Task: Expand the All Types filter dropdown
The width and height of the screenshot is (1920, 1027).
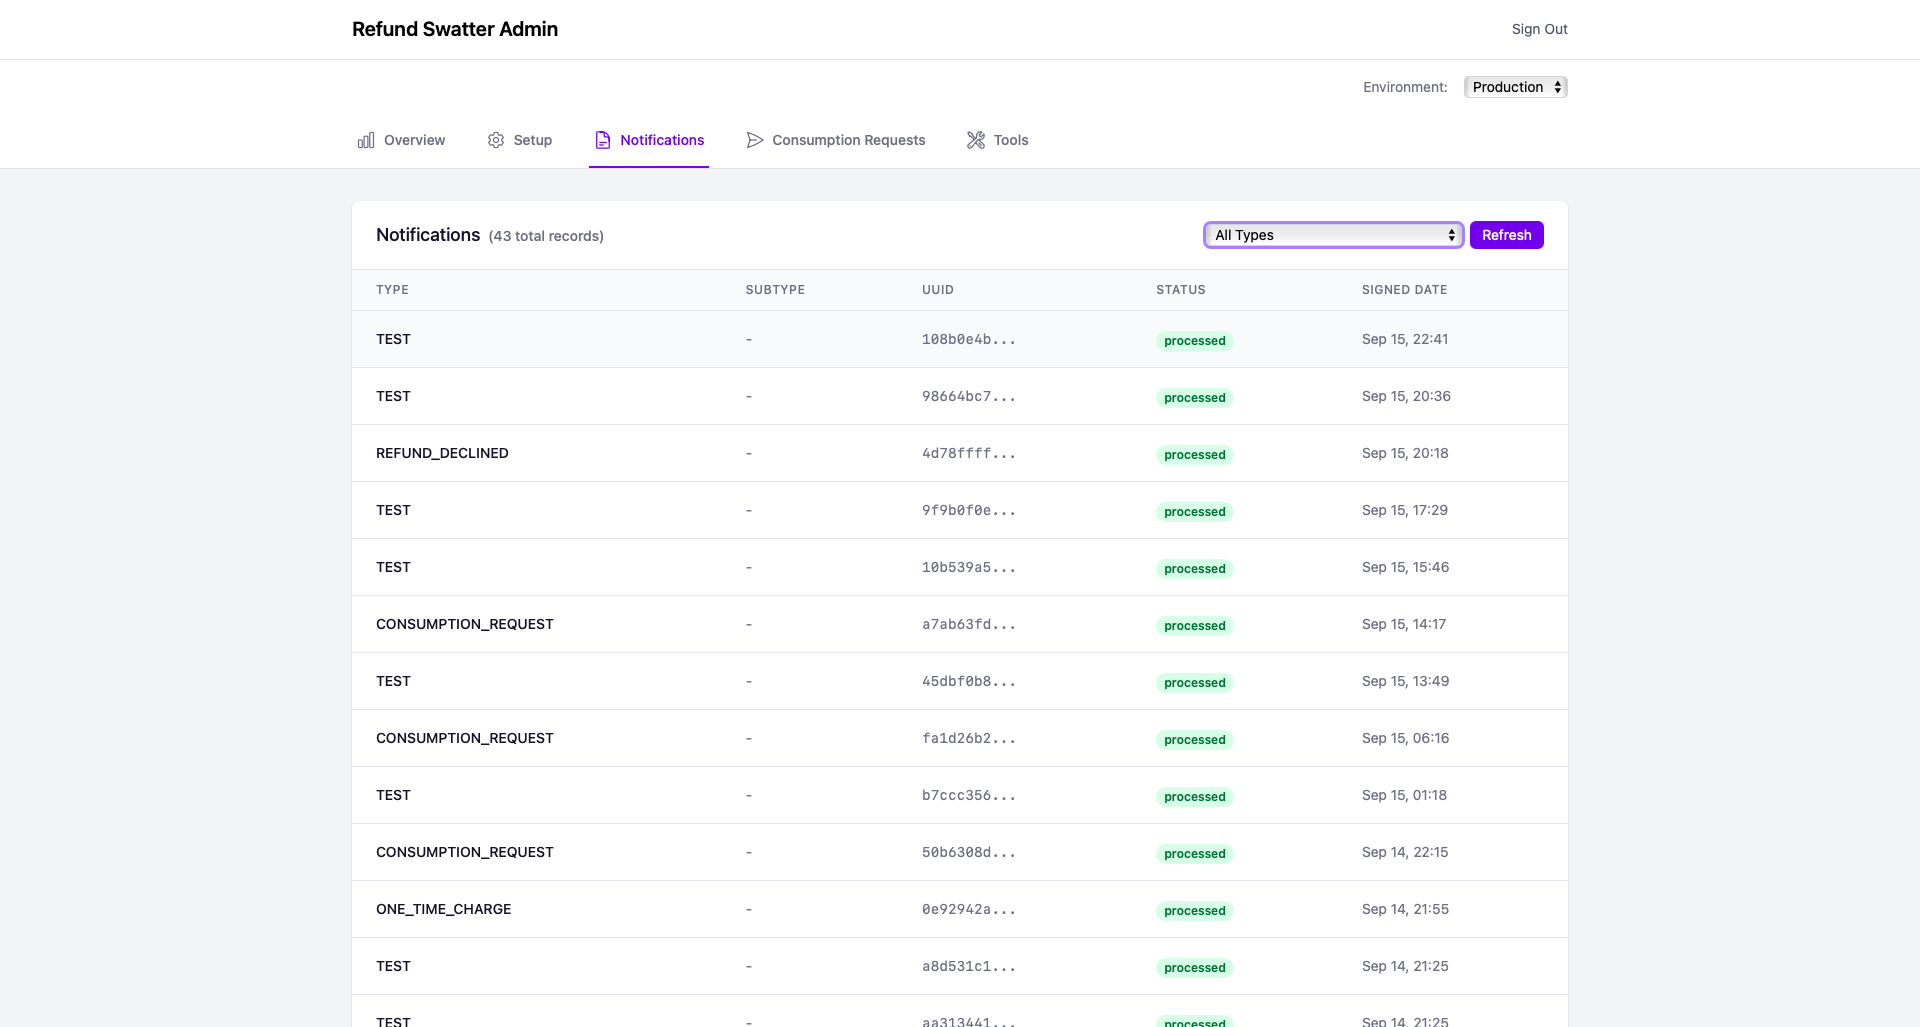Action: (1334, 235)
